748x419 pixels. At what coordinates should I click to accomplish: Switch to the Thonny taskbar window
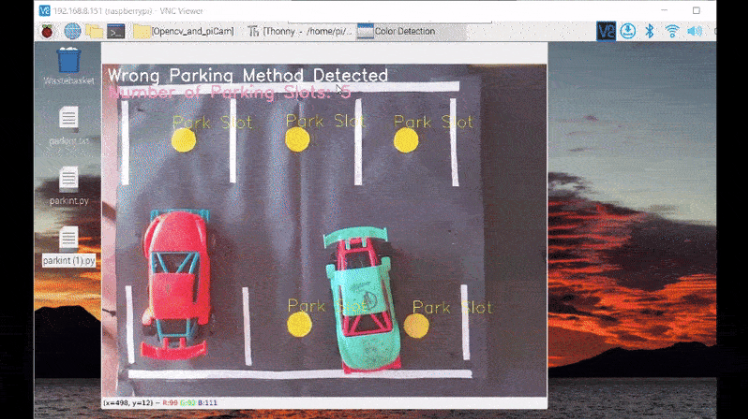click(x=299, y=31)
